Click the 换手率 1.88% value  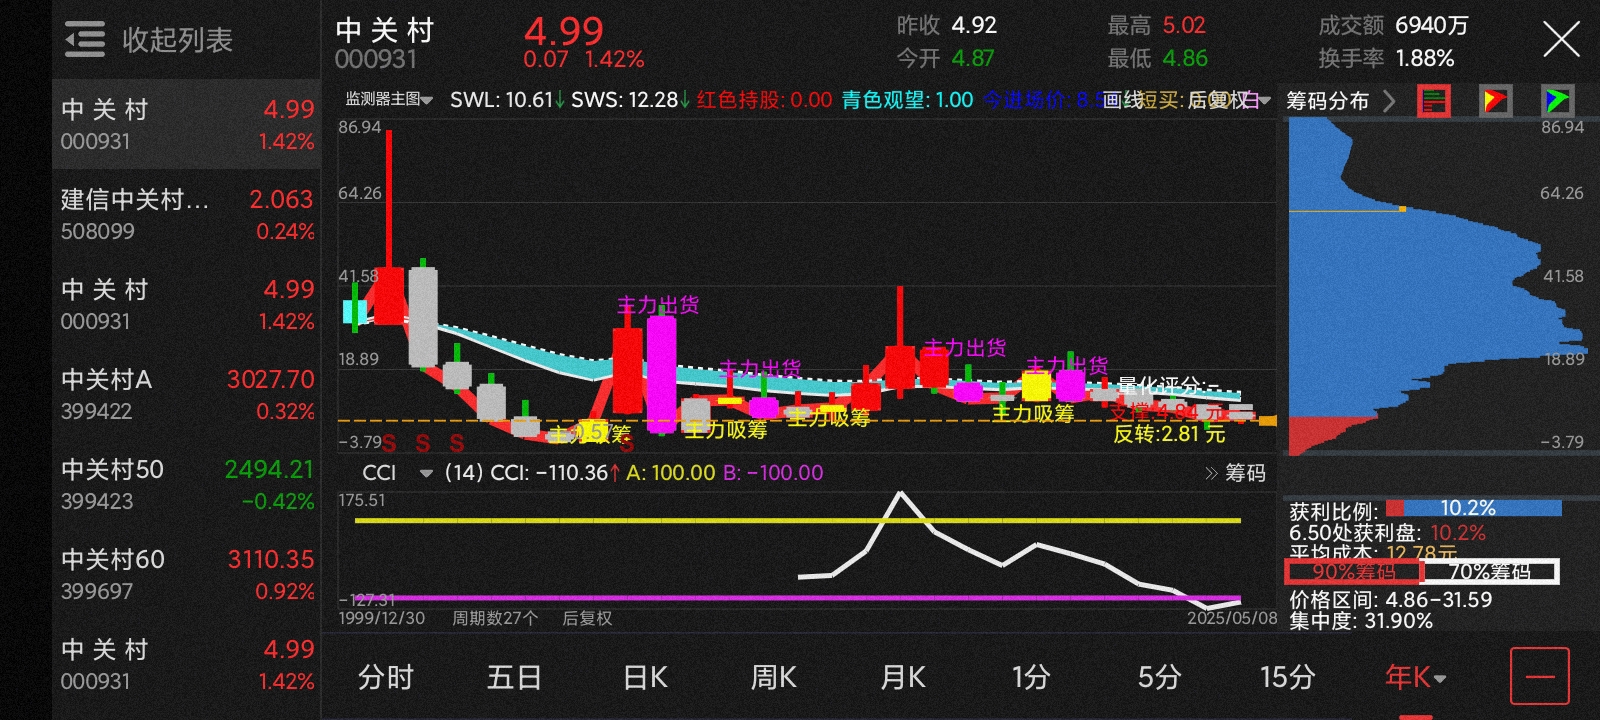[1425, 58]
